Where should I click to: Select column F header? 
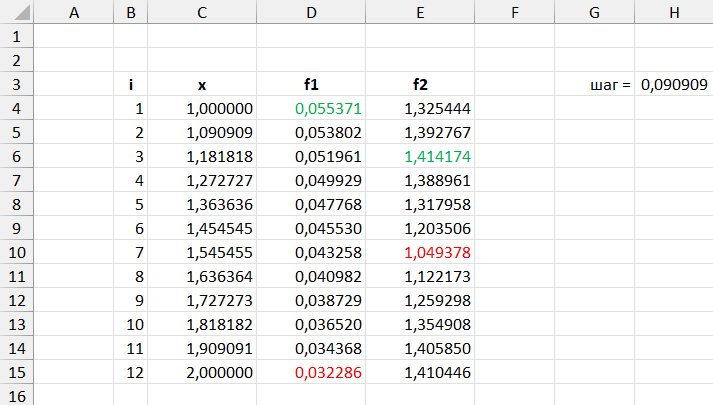515,12
